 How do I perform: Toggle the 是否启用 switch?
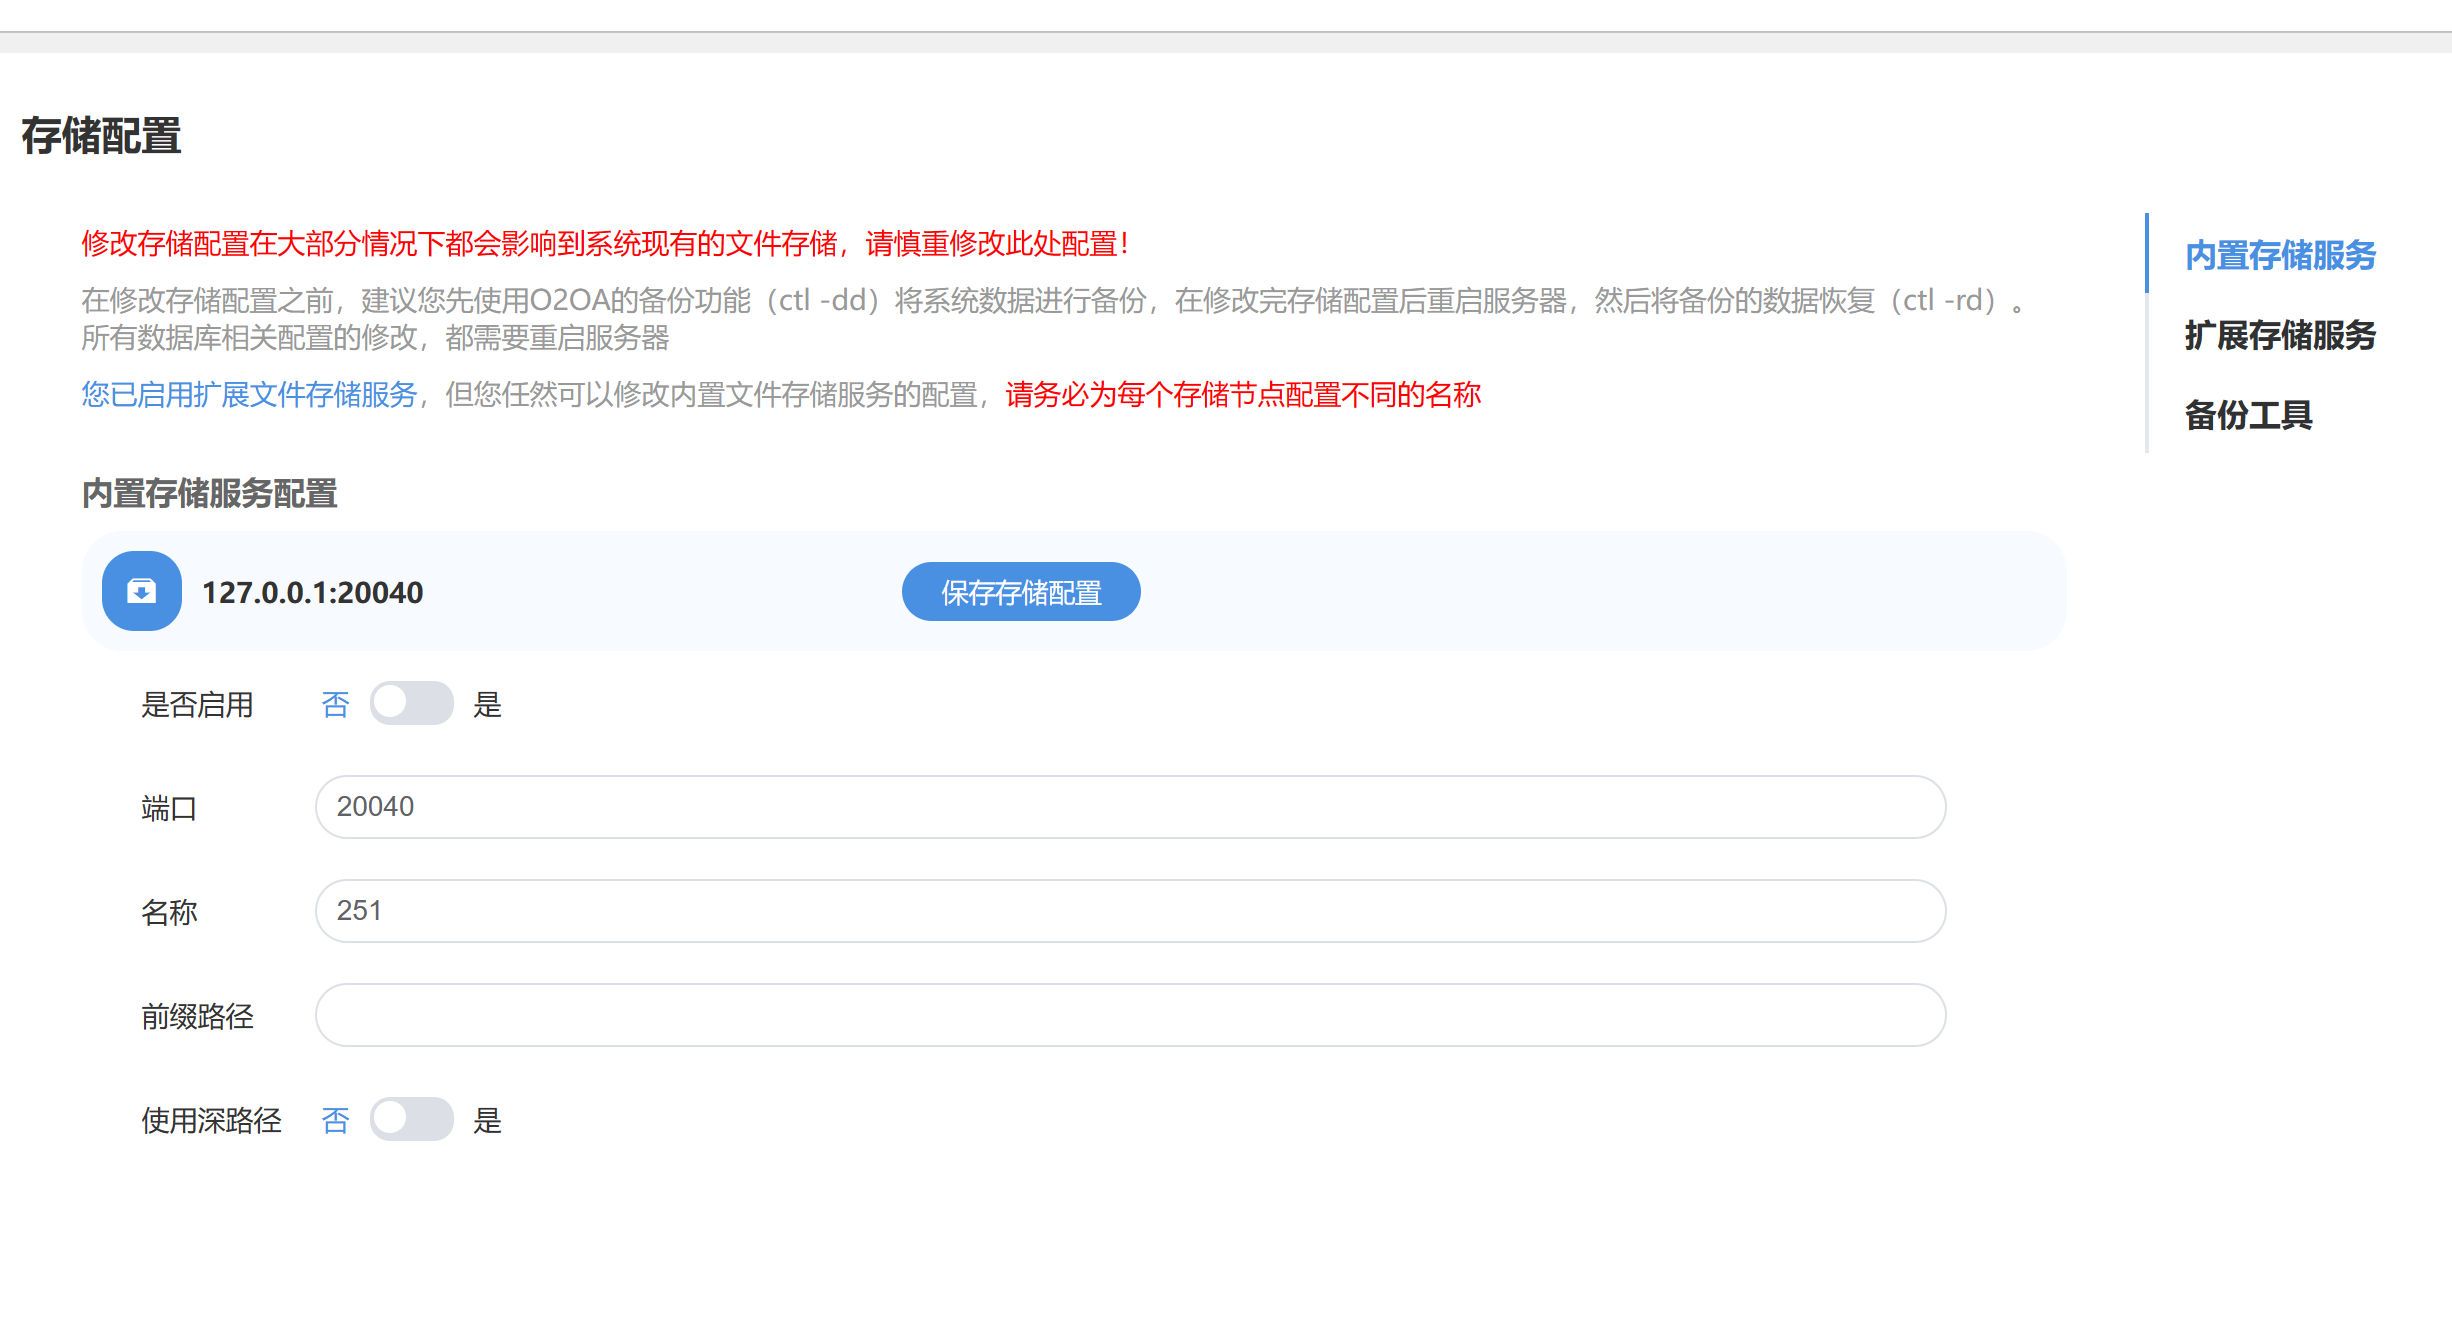(x=411, y=703)
